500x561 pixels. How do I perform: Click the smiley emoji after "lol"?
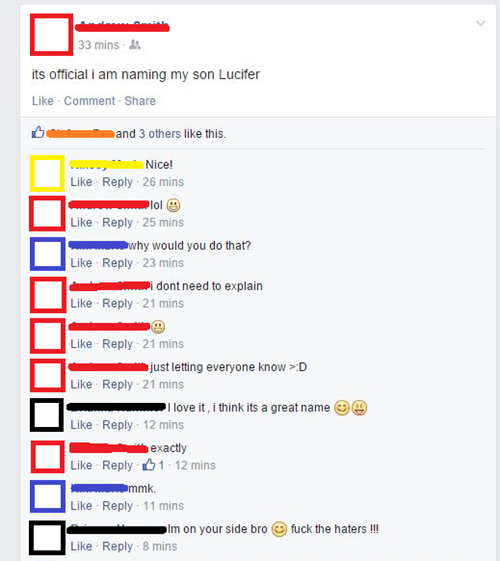coord(173,205)
